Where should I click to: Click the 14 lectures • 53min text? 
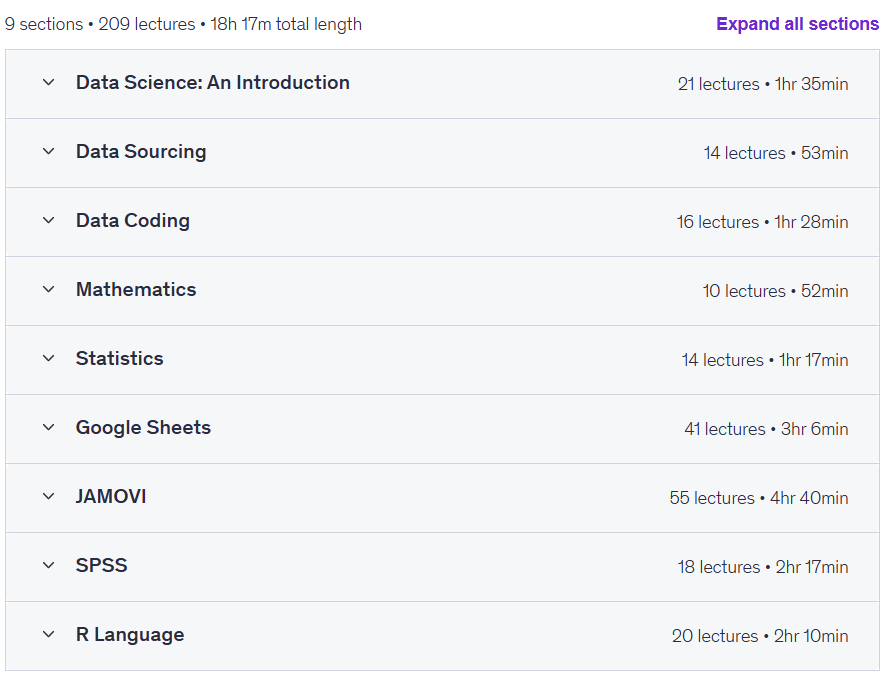(x=776, y=153)
